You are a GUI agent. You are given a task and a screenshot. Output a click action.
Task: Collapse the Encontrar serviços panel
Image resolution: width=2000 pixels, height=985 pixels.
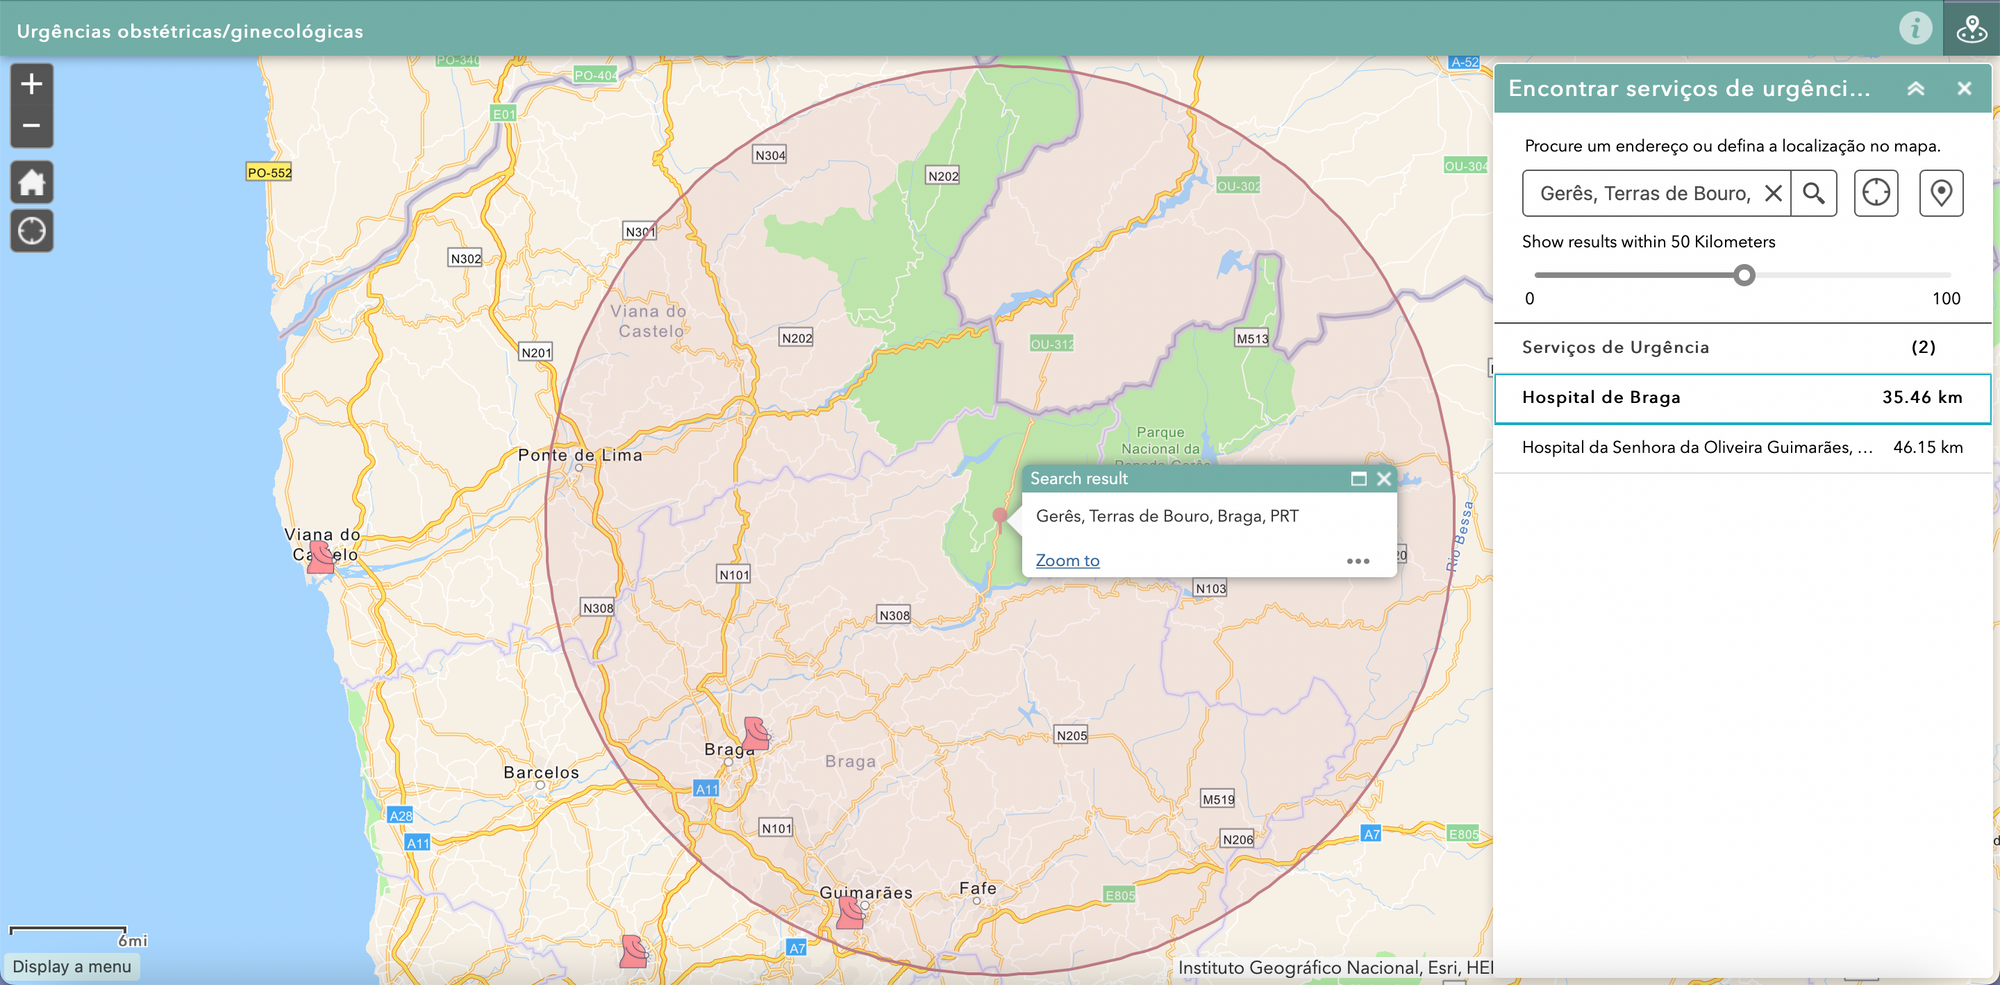coord(1916,89)
